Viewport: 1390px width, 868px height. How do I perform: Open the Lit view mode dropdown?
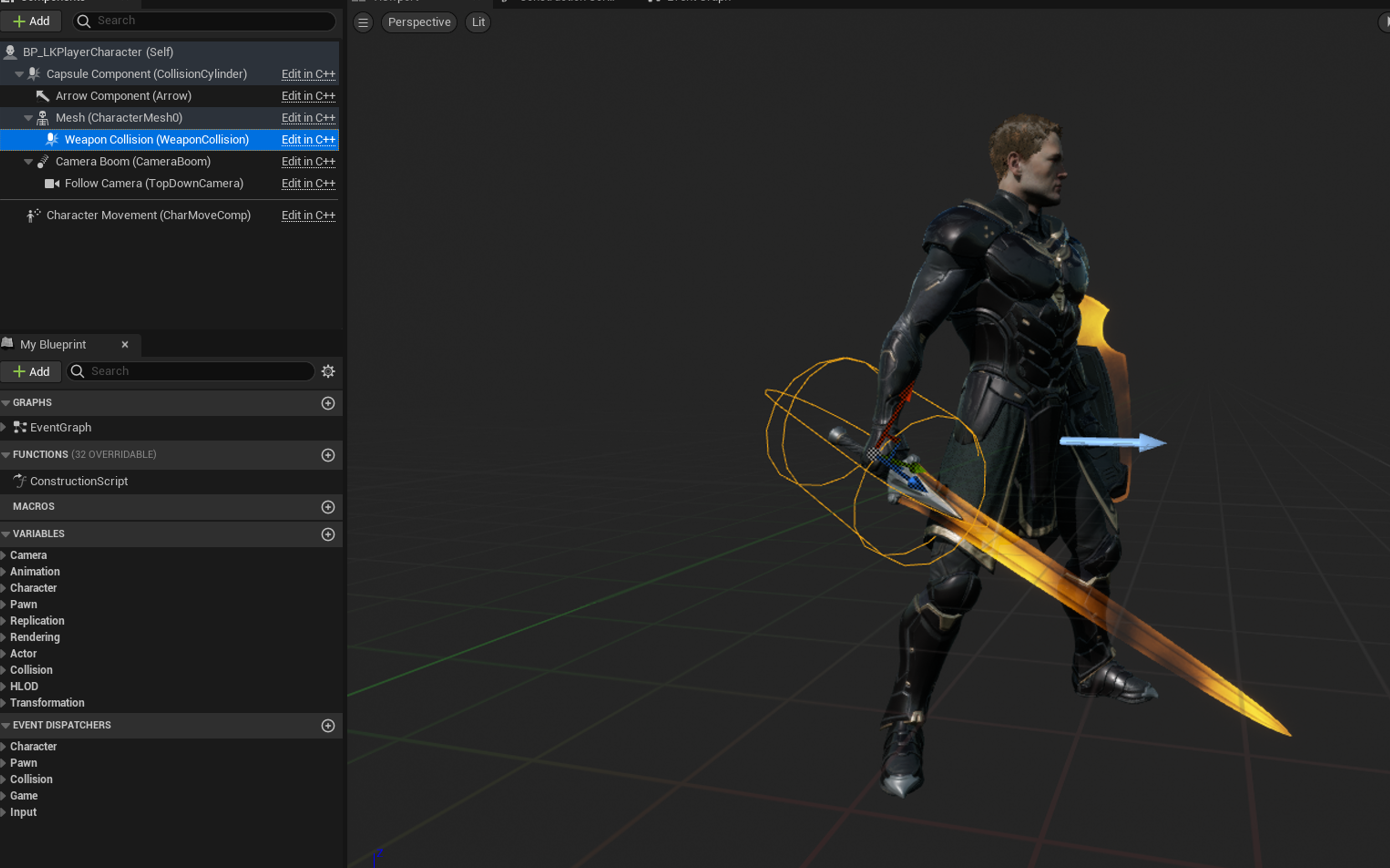[478, 22]
